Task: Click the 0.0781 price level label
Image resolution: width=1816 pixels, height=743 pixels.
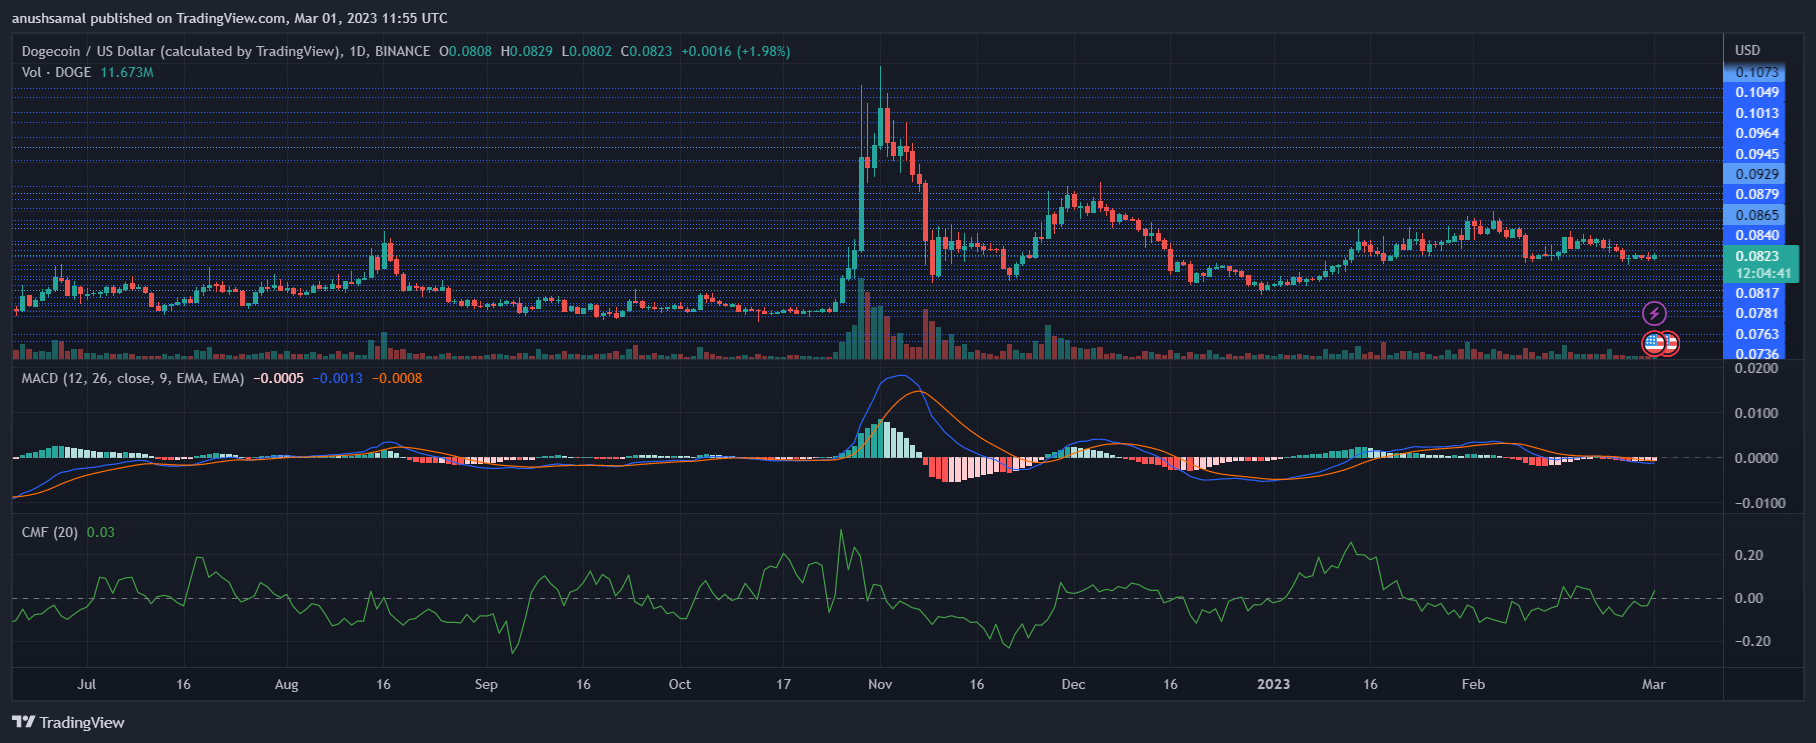Action: 1754,313
